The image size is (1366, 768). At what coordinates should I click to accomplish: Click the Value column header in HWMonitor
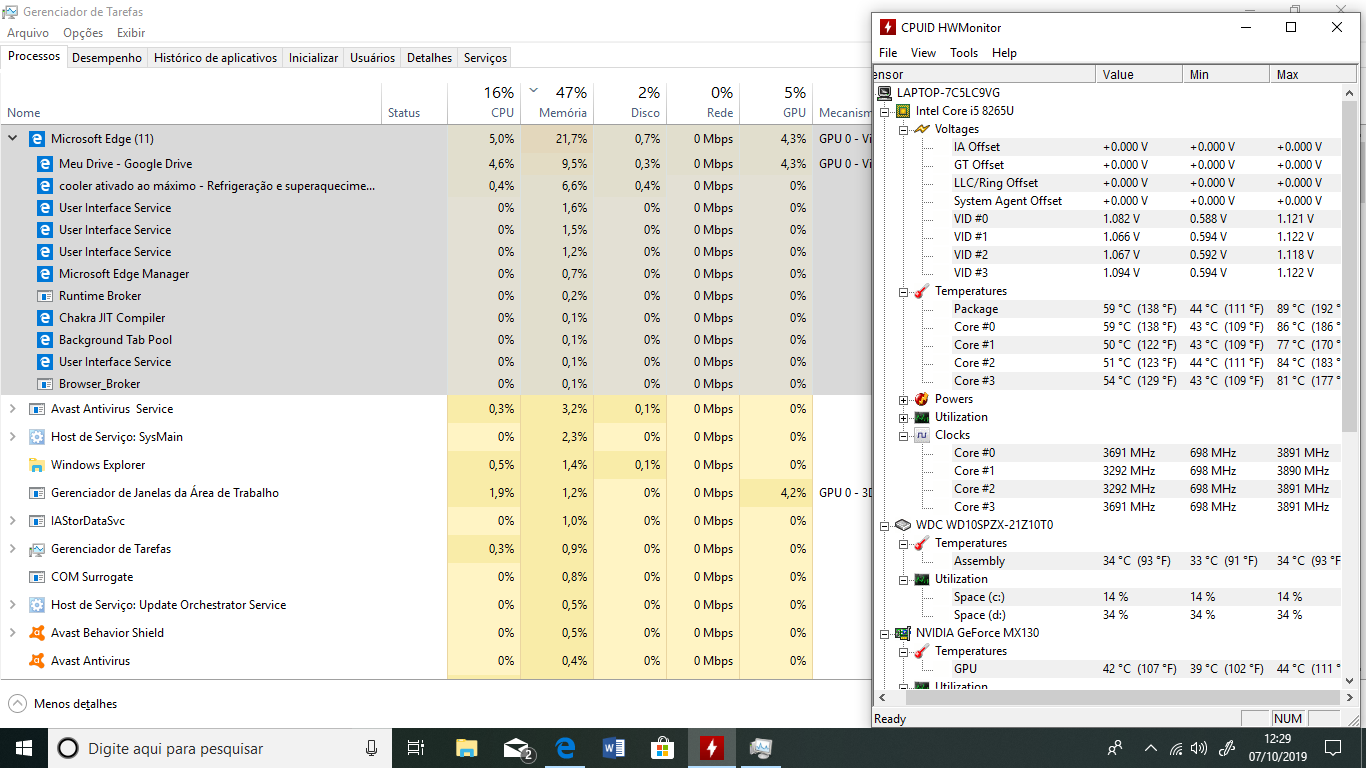click(1139, 75)
